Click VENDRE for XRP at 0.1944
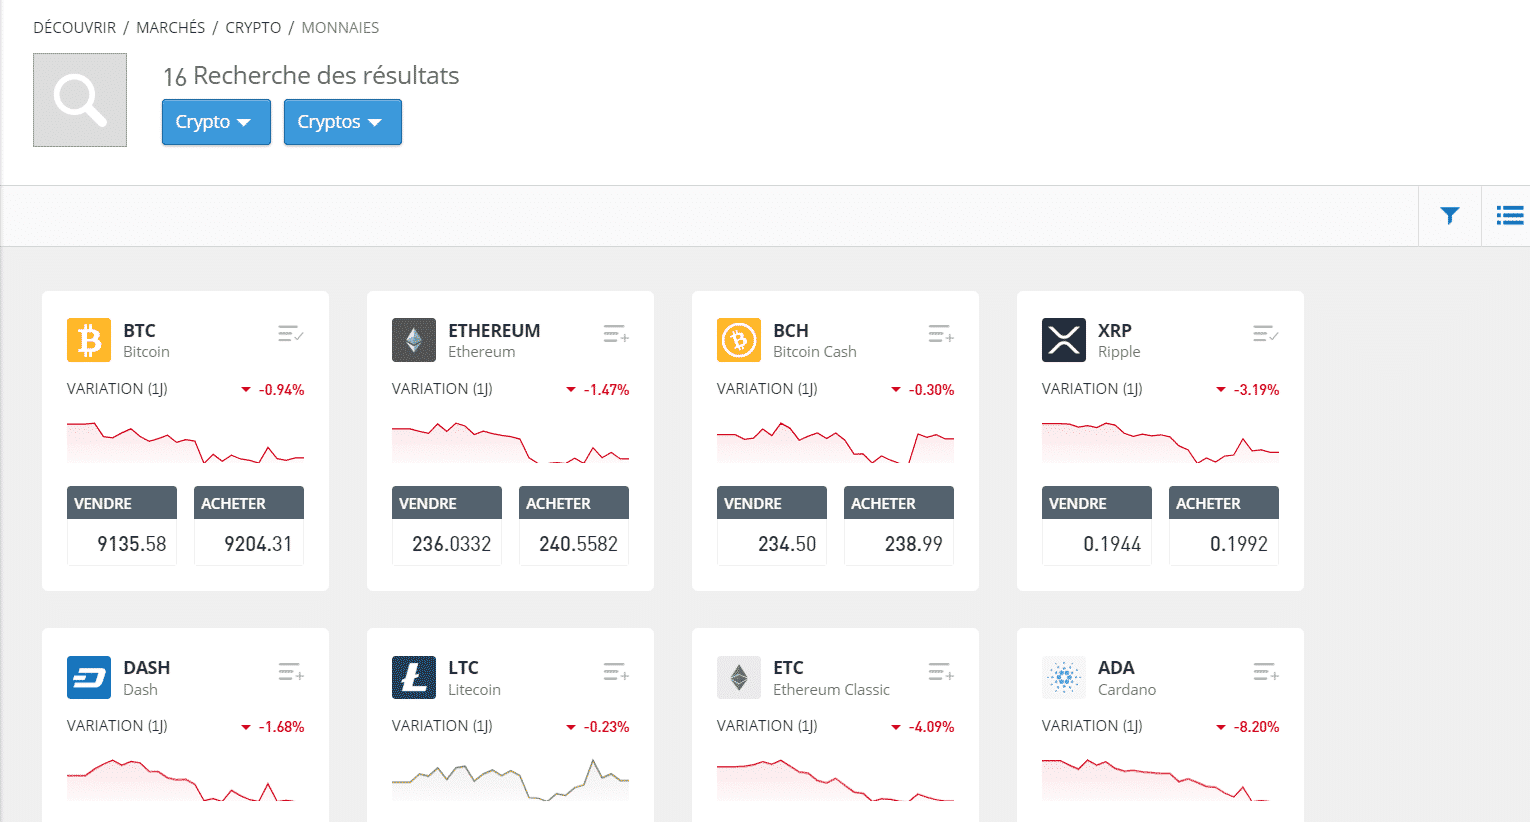This screenshot has height=822, width=1530. tap(1097, 526)
